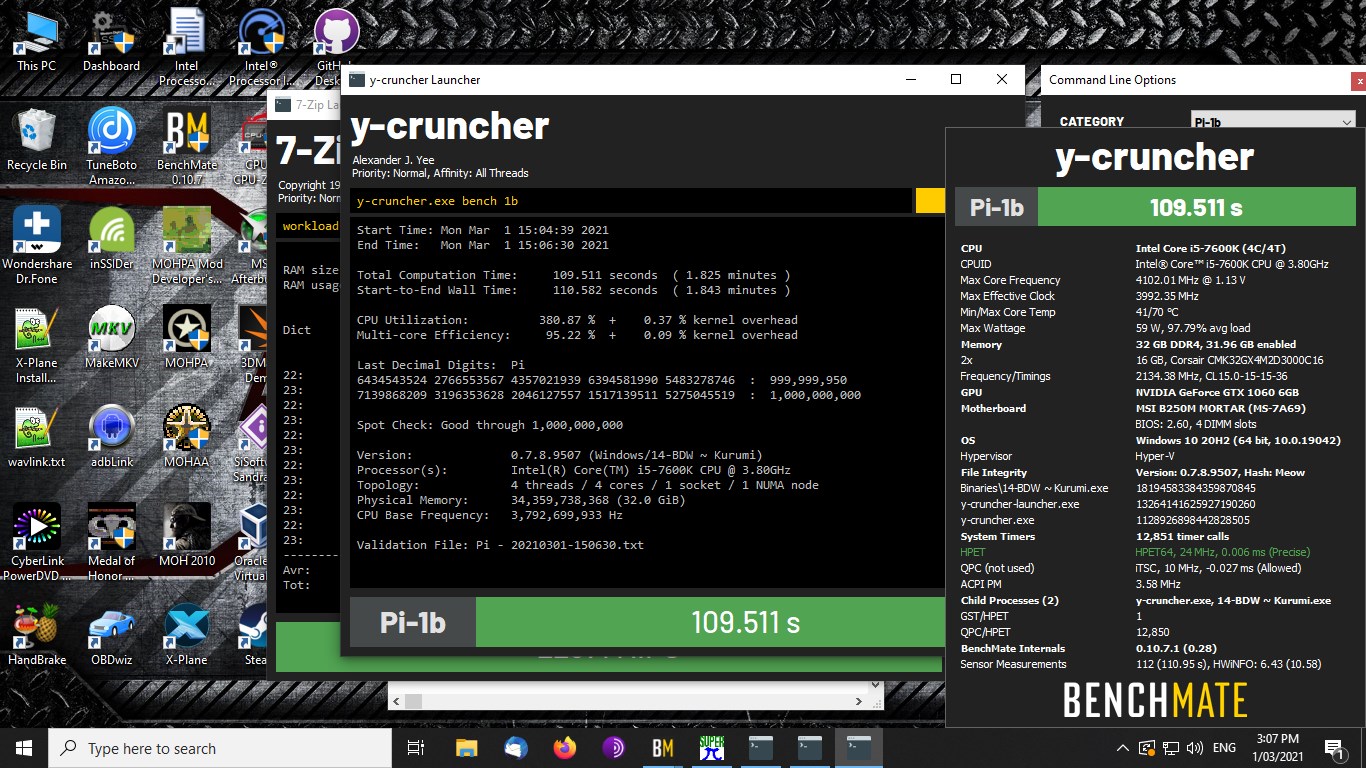The width and height of the screenshot is (1366, 768).
Task: Click the scrollbar down arrow under the launcher
Action: (x=876, y=686)
